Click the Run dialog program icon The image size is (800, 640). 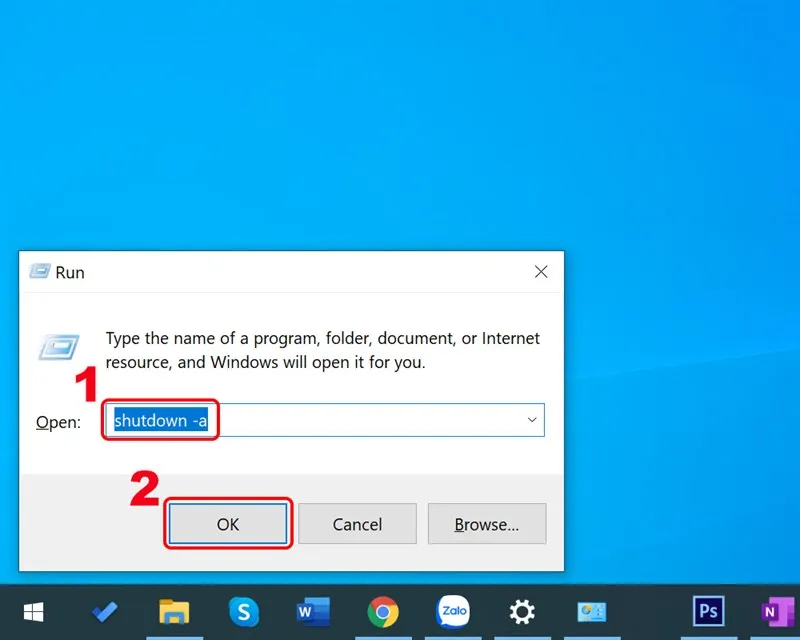pyautogui.click(x=60, y=346)
